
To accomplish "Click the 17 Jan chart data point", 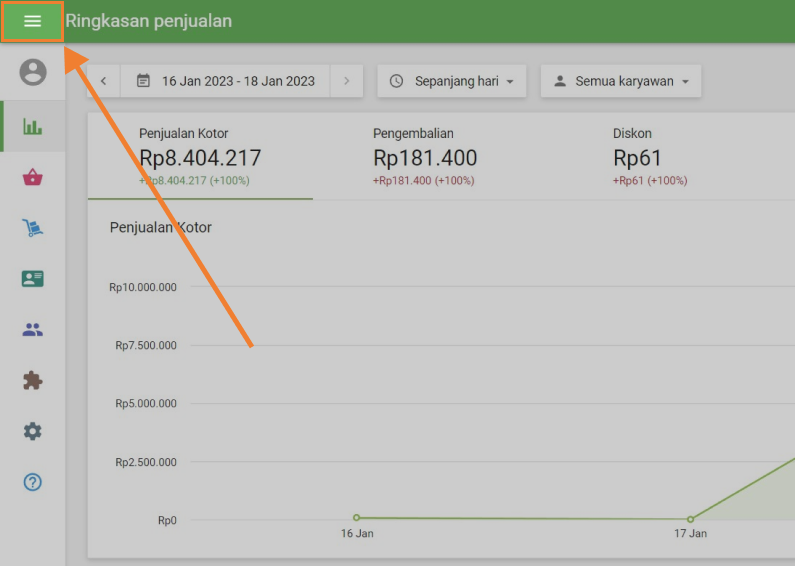I will [690, 519].
